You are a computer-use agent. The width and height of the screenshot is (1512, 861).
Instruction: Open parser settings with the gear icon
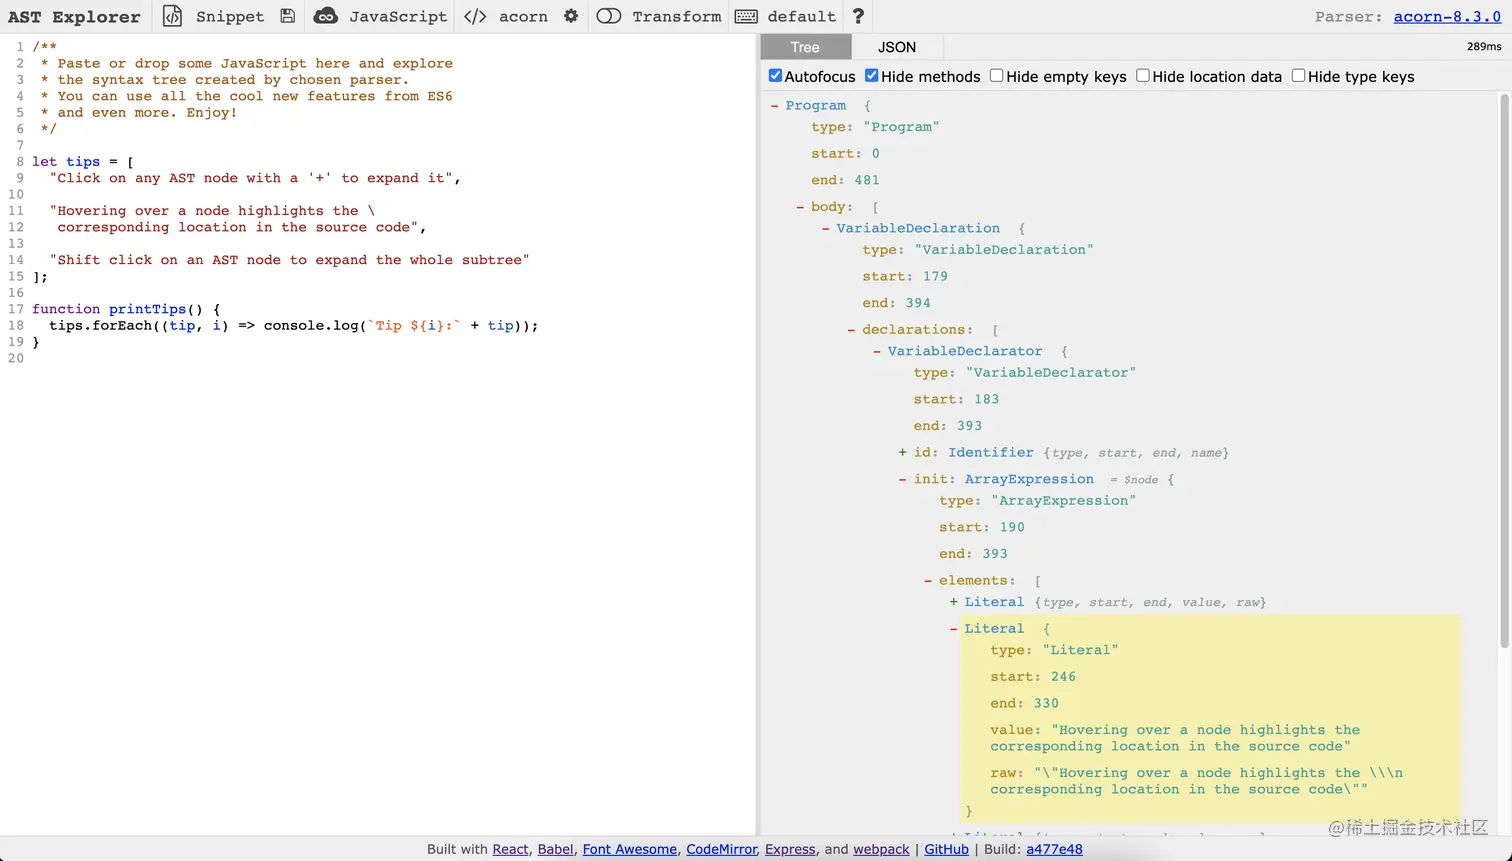pyautogui.click(x=571, y=16)
